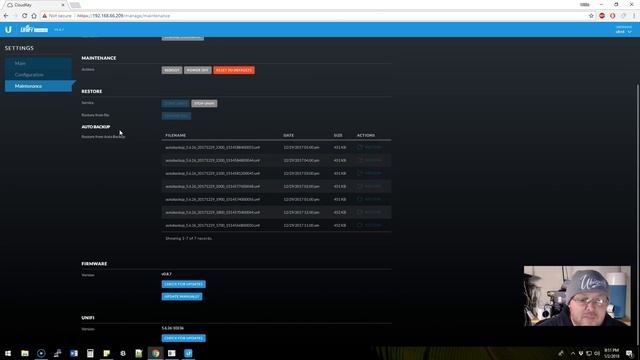Image resolution: width=640 pixels, height=360 pixels.
Task: Click the Start UniFi service button
Action: pyautogui.click(x=176, y=103)
